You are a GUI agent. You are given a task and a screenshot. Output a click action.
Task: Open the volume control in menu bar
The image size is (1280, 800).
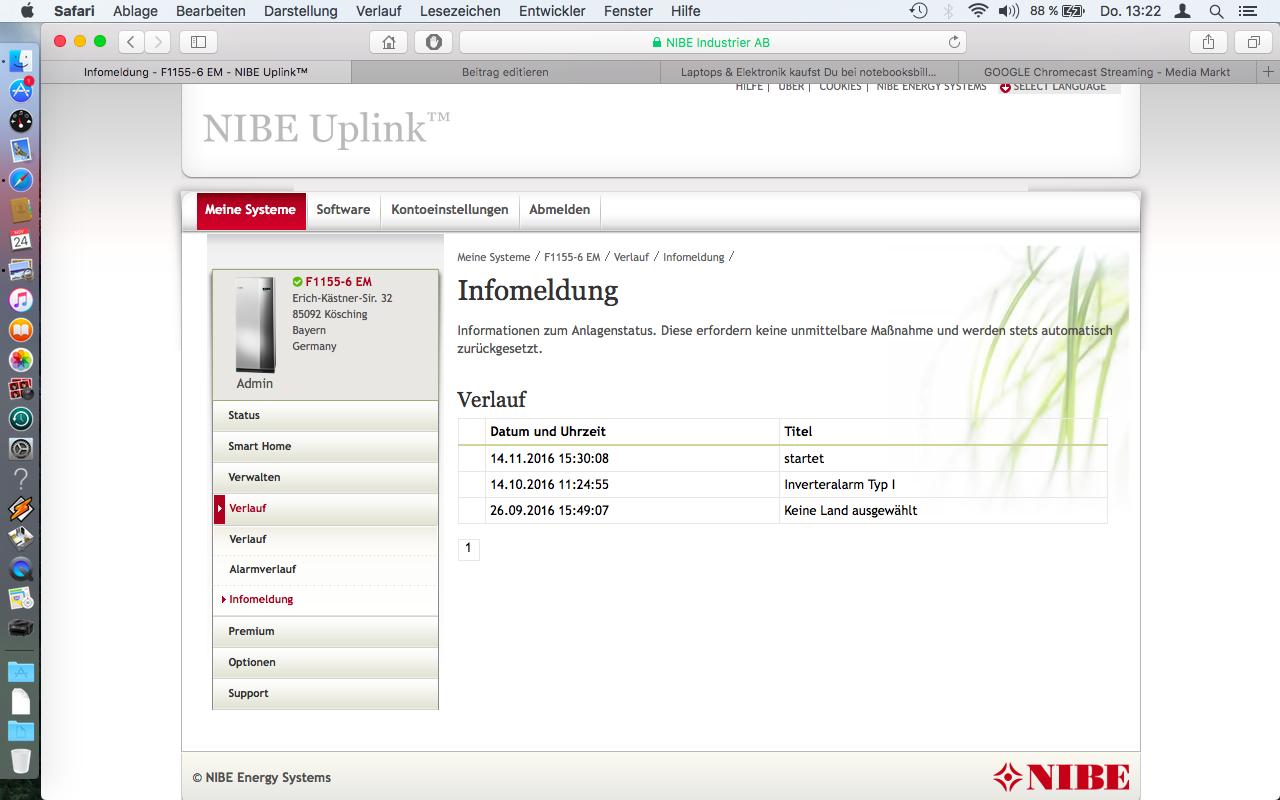(x=1008, y=11)
